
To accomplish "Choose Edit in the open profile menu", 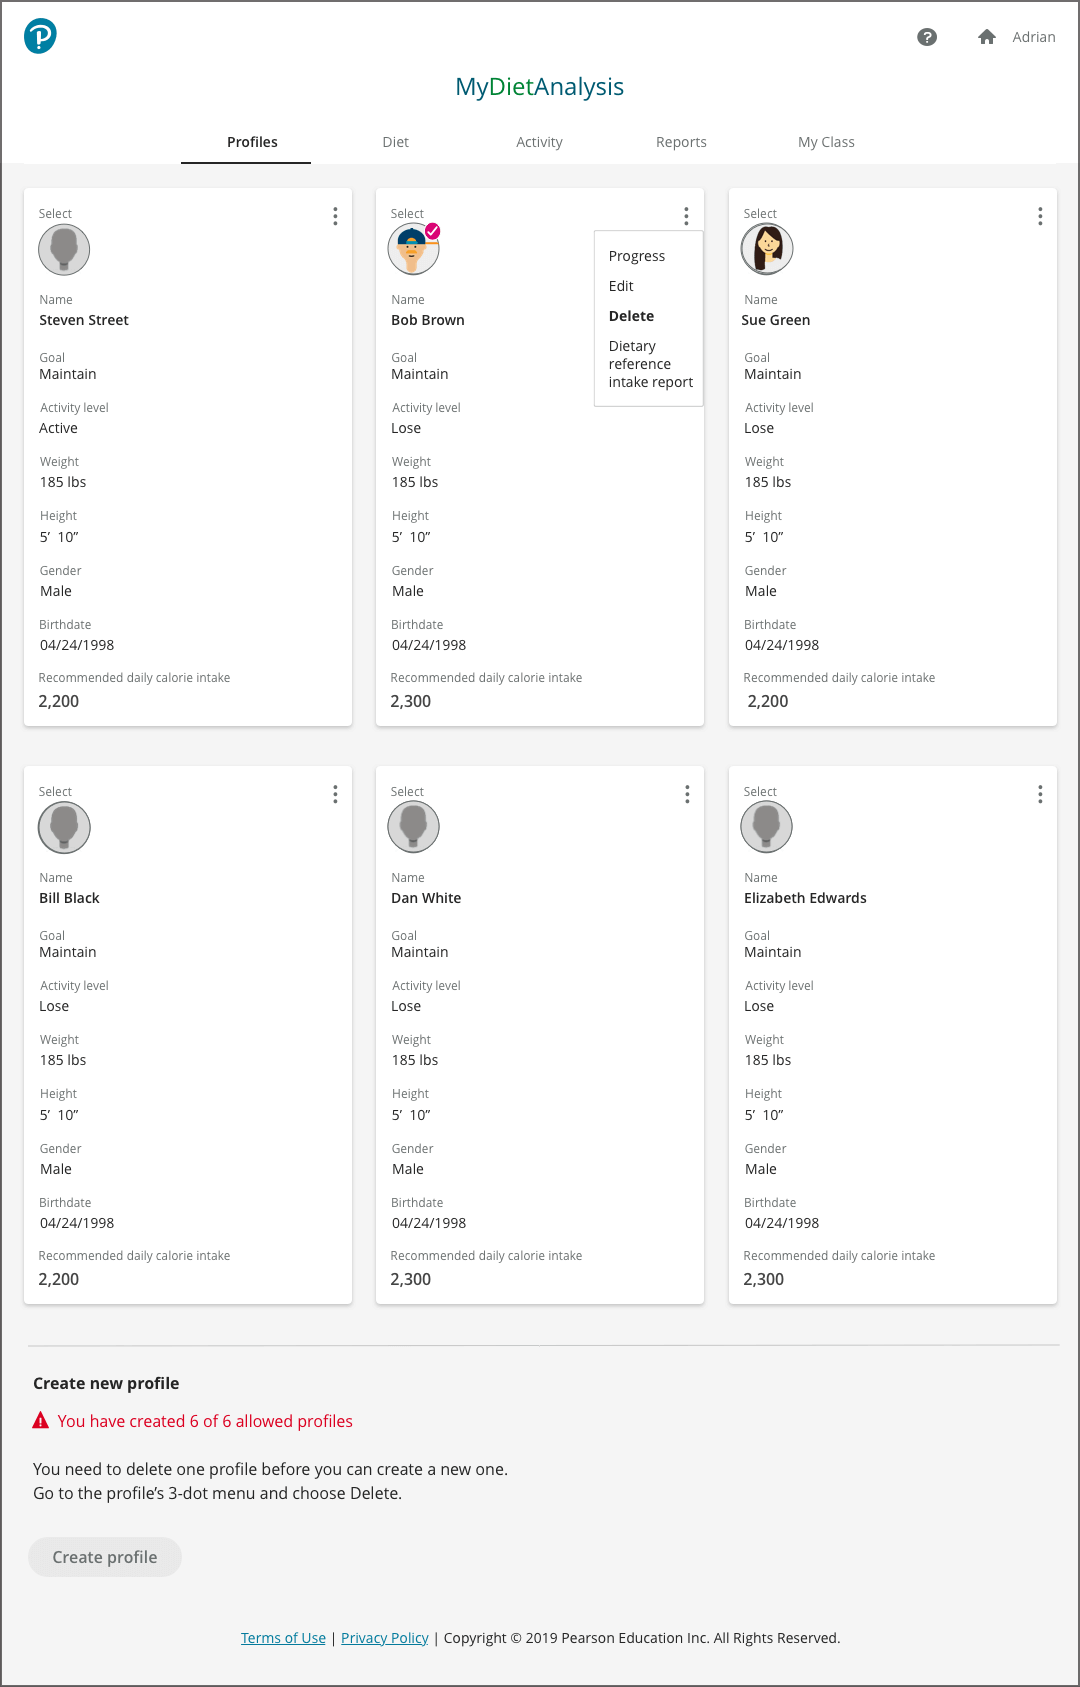I will pos(621,286).
